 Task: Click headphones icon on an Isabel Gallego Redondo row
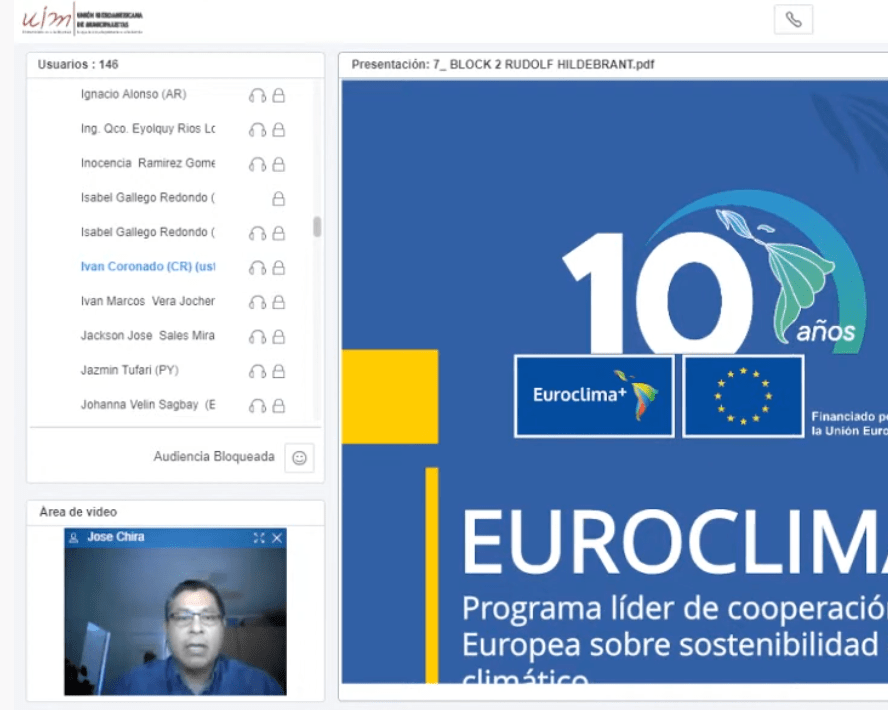257,234
